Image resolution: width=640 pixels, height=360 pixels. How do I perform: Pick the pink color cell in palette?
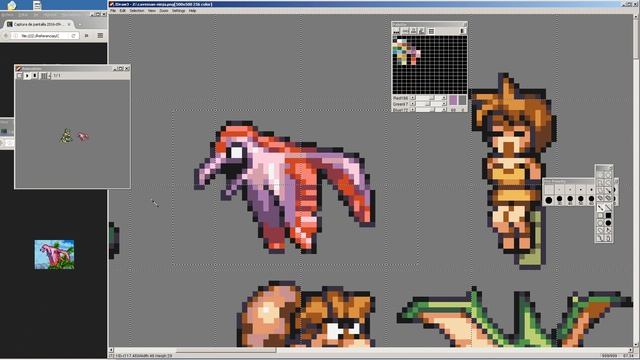coord(418,53)
